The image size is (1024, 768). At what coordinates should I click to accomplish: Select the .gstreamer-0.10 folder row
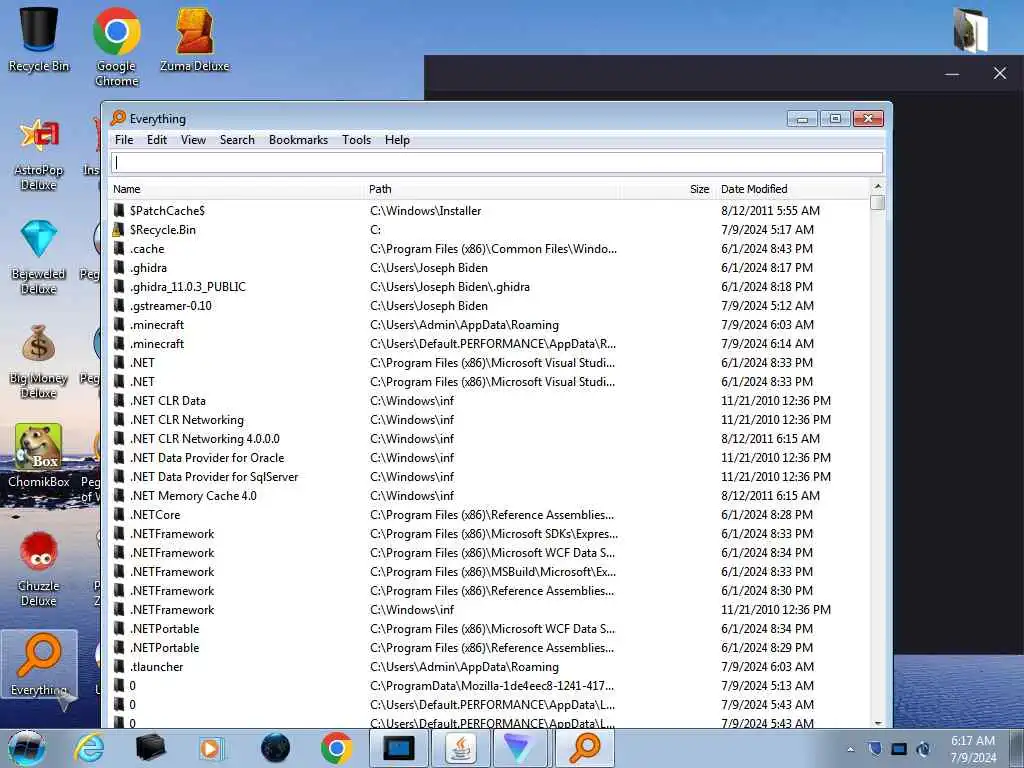(x=489, y=305)
